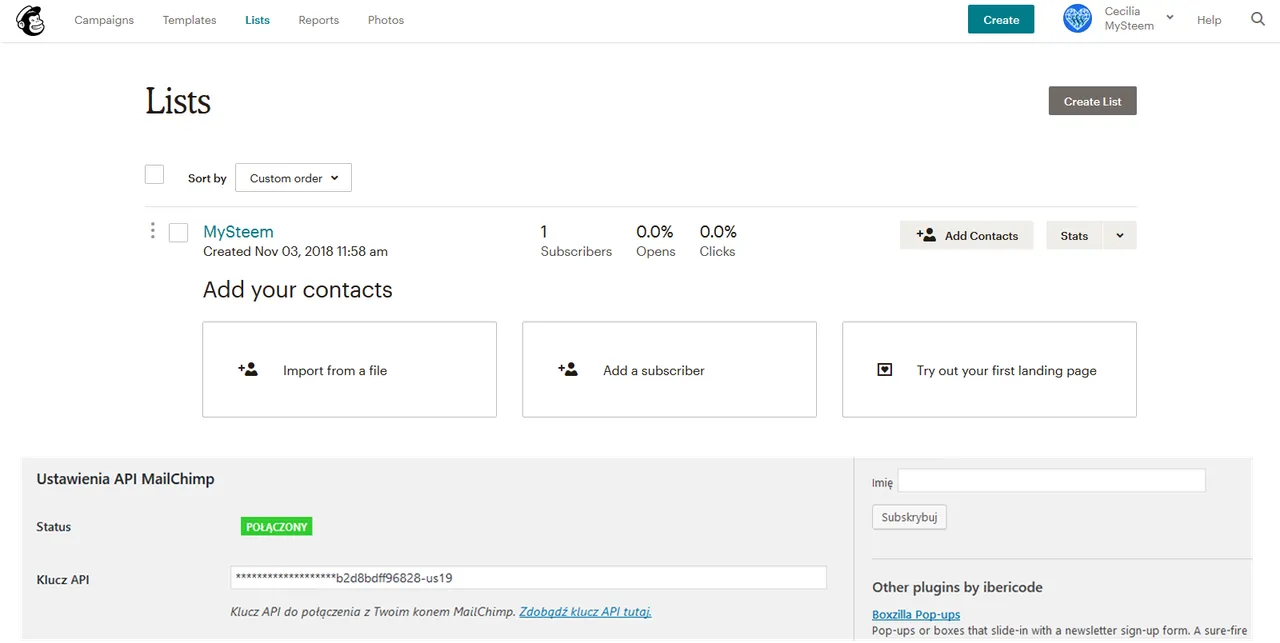Click the Created Nov 03, 2018 date text
The height and width of the screenshot is (643, 1280).
(x=295, y=251)
